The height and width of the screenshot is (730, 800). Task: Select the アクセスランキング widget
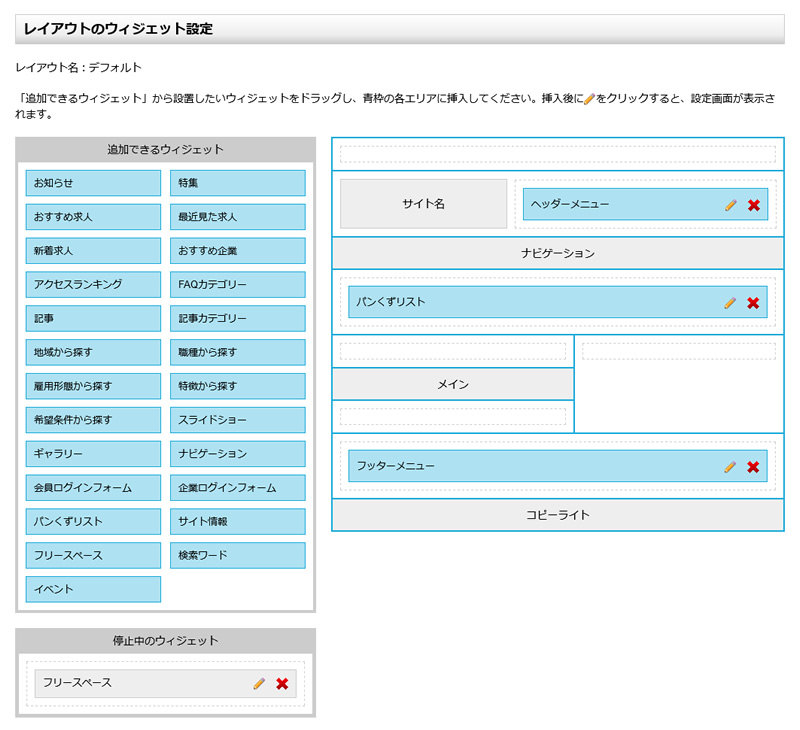[92, 284]
